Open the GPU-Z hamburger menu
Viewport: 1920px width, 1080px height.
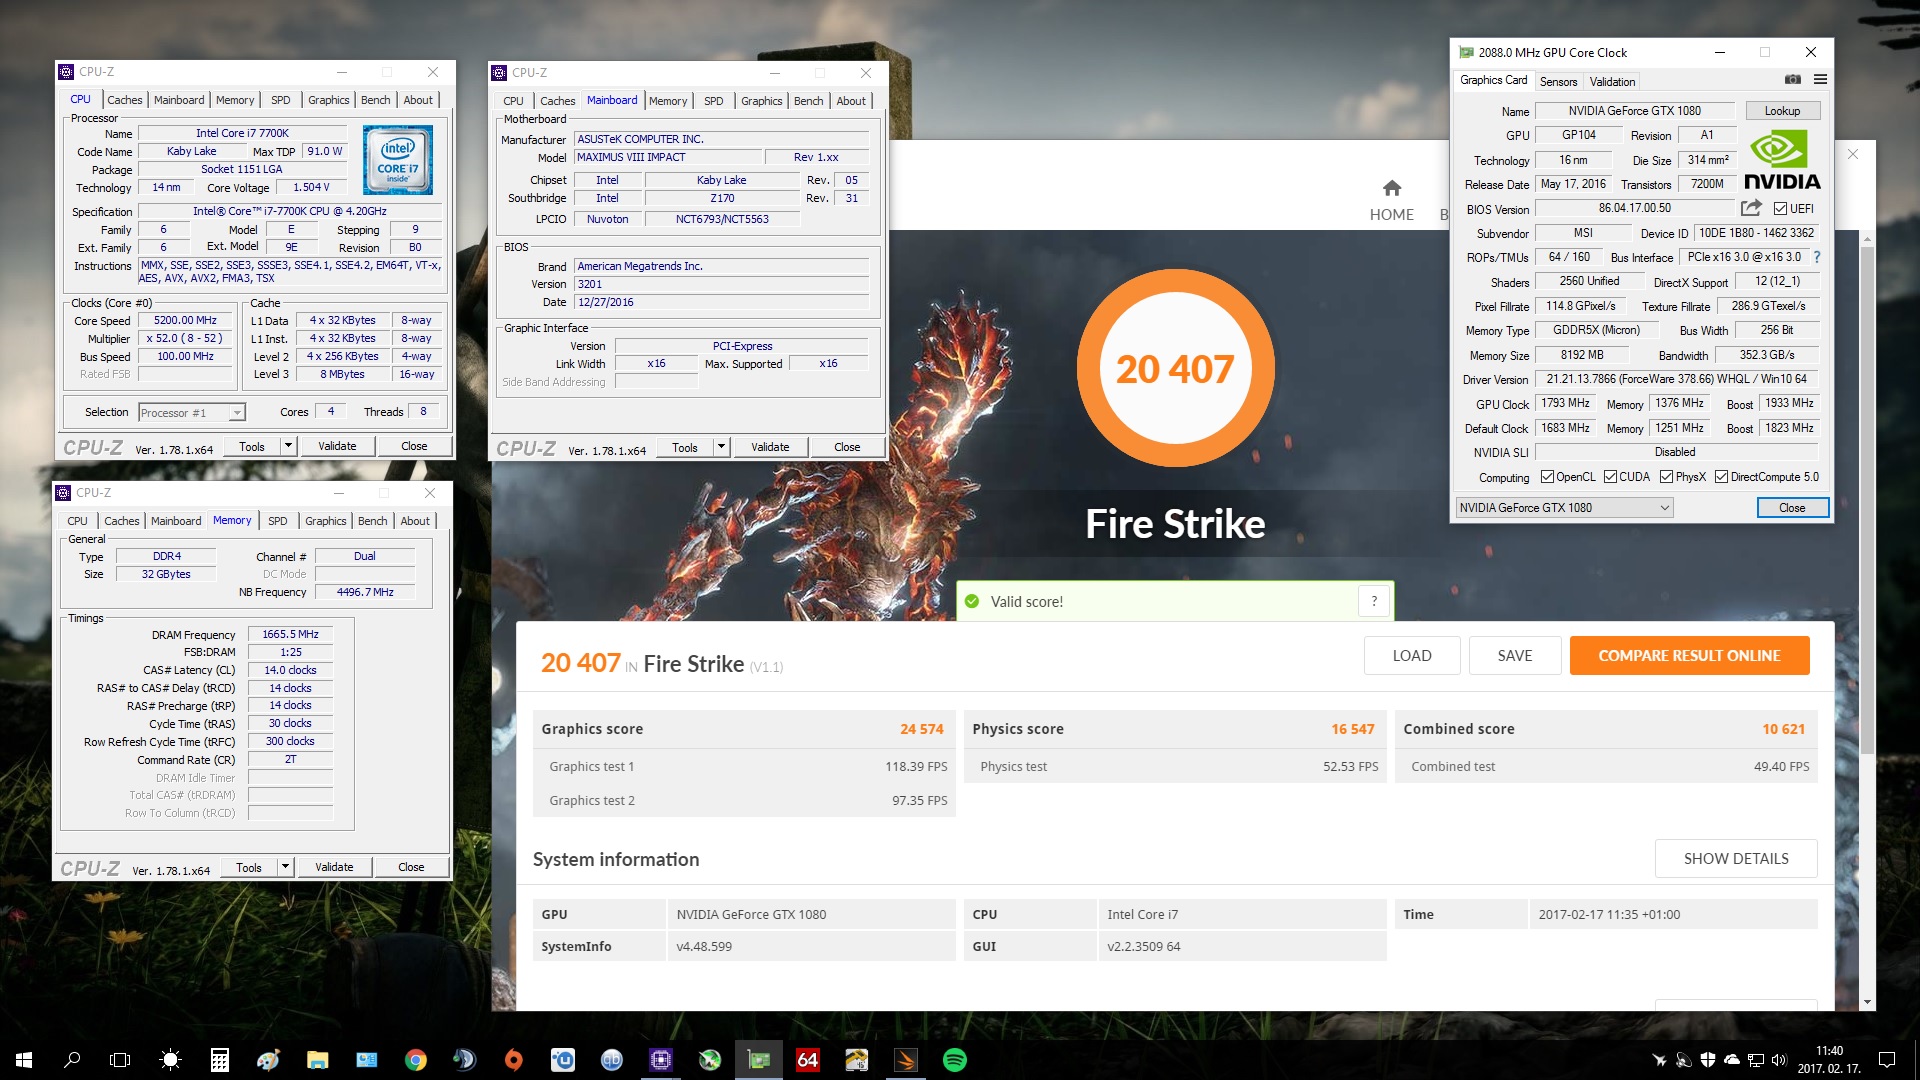point(1820,80)
